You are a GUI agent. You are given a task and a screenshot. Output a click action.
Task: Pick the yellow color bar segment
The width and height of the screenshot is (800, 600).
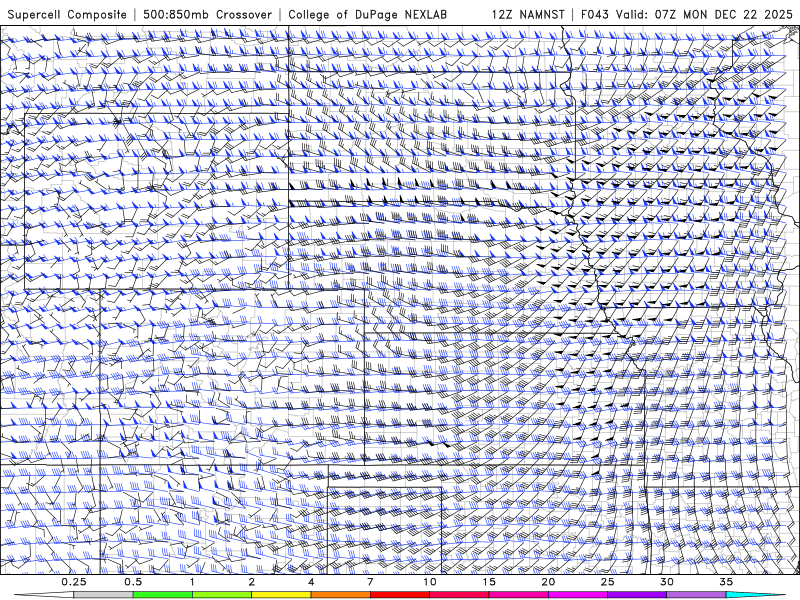pyautogui.click(x=281, y=595)
